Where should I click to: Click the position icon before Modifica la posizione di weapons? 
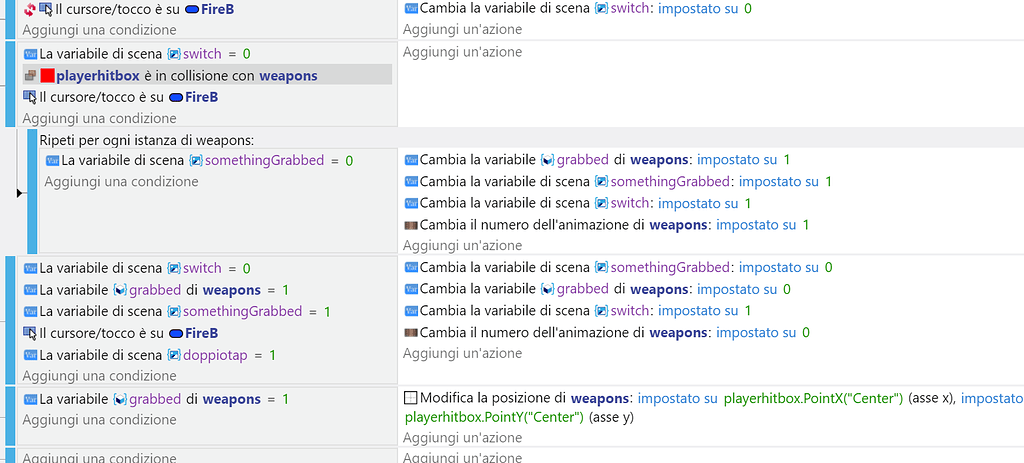pos(411,398)
